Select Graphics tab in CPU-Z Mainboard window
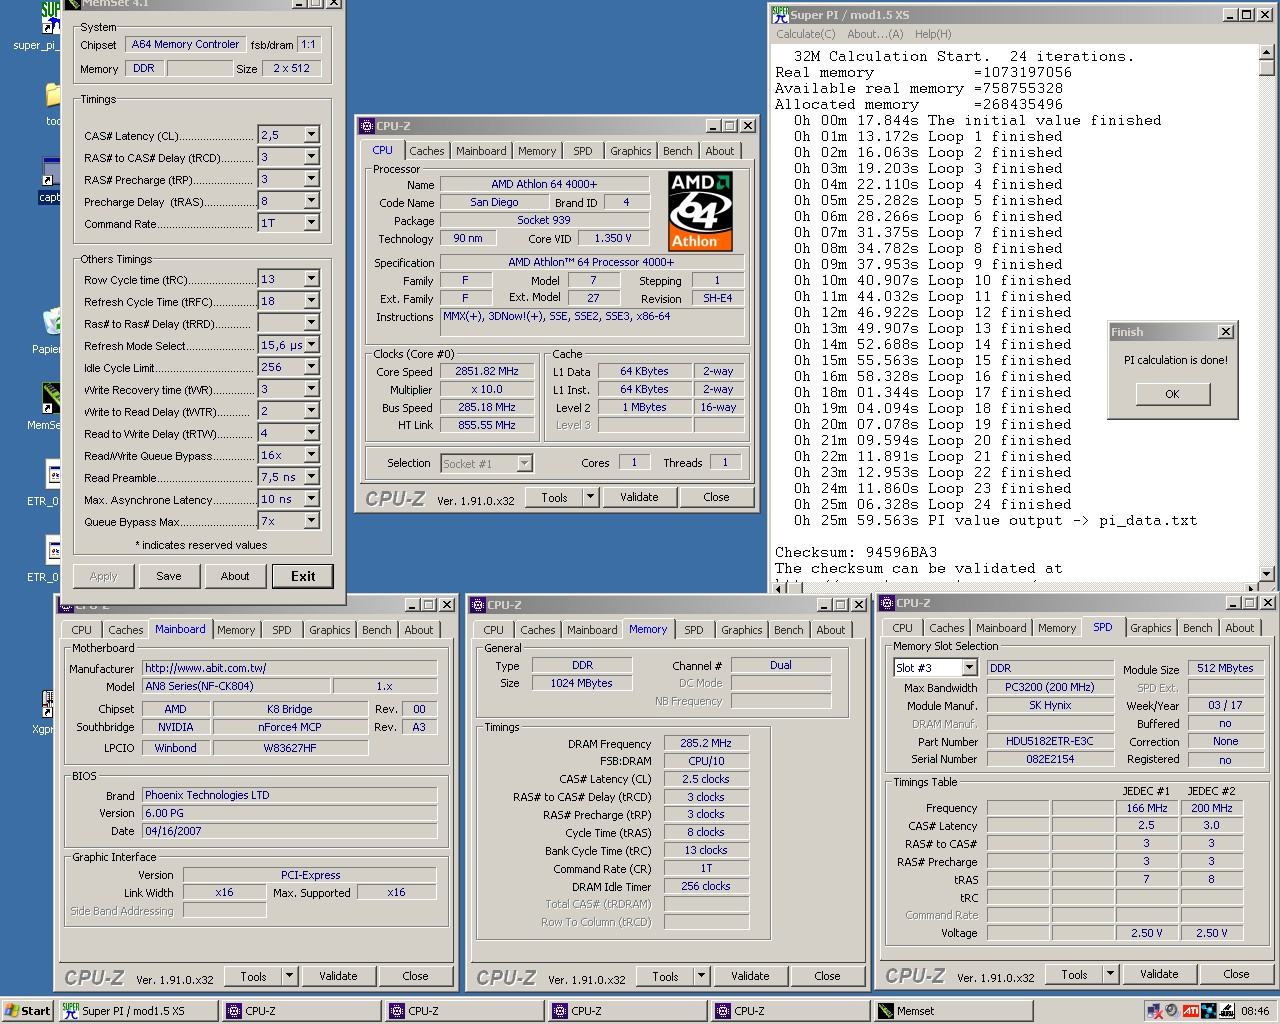The height and width of the screenshot is (1024, 1280). click(329, 630)
